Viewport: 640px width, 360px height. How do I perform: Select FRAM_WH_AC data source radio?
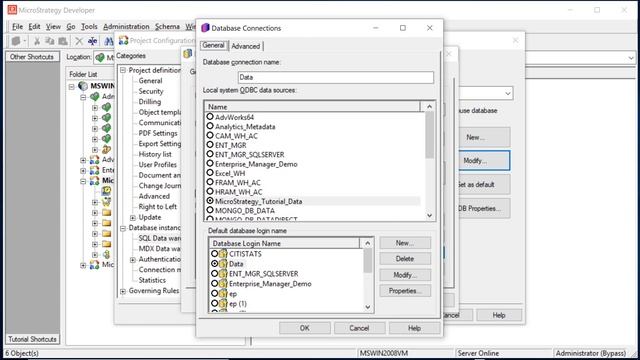click(210, 182)
